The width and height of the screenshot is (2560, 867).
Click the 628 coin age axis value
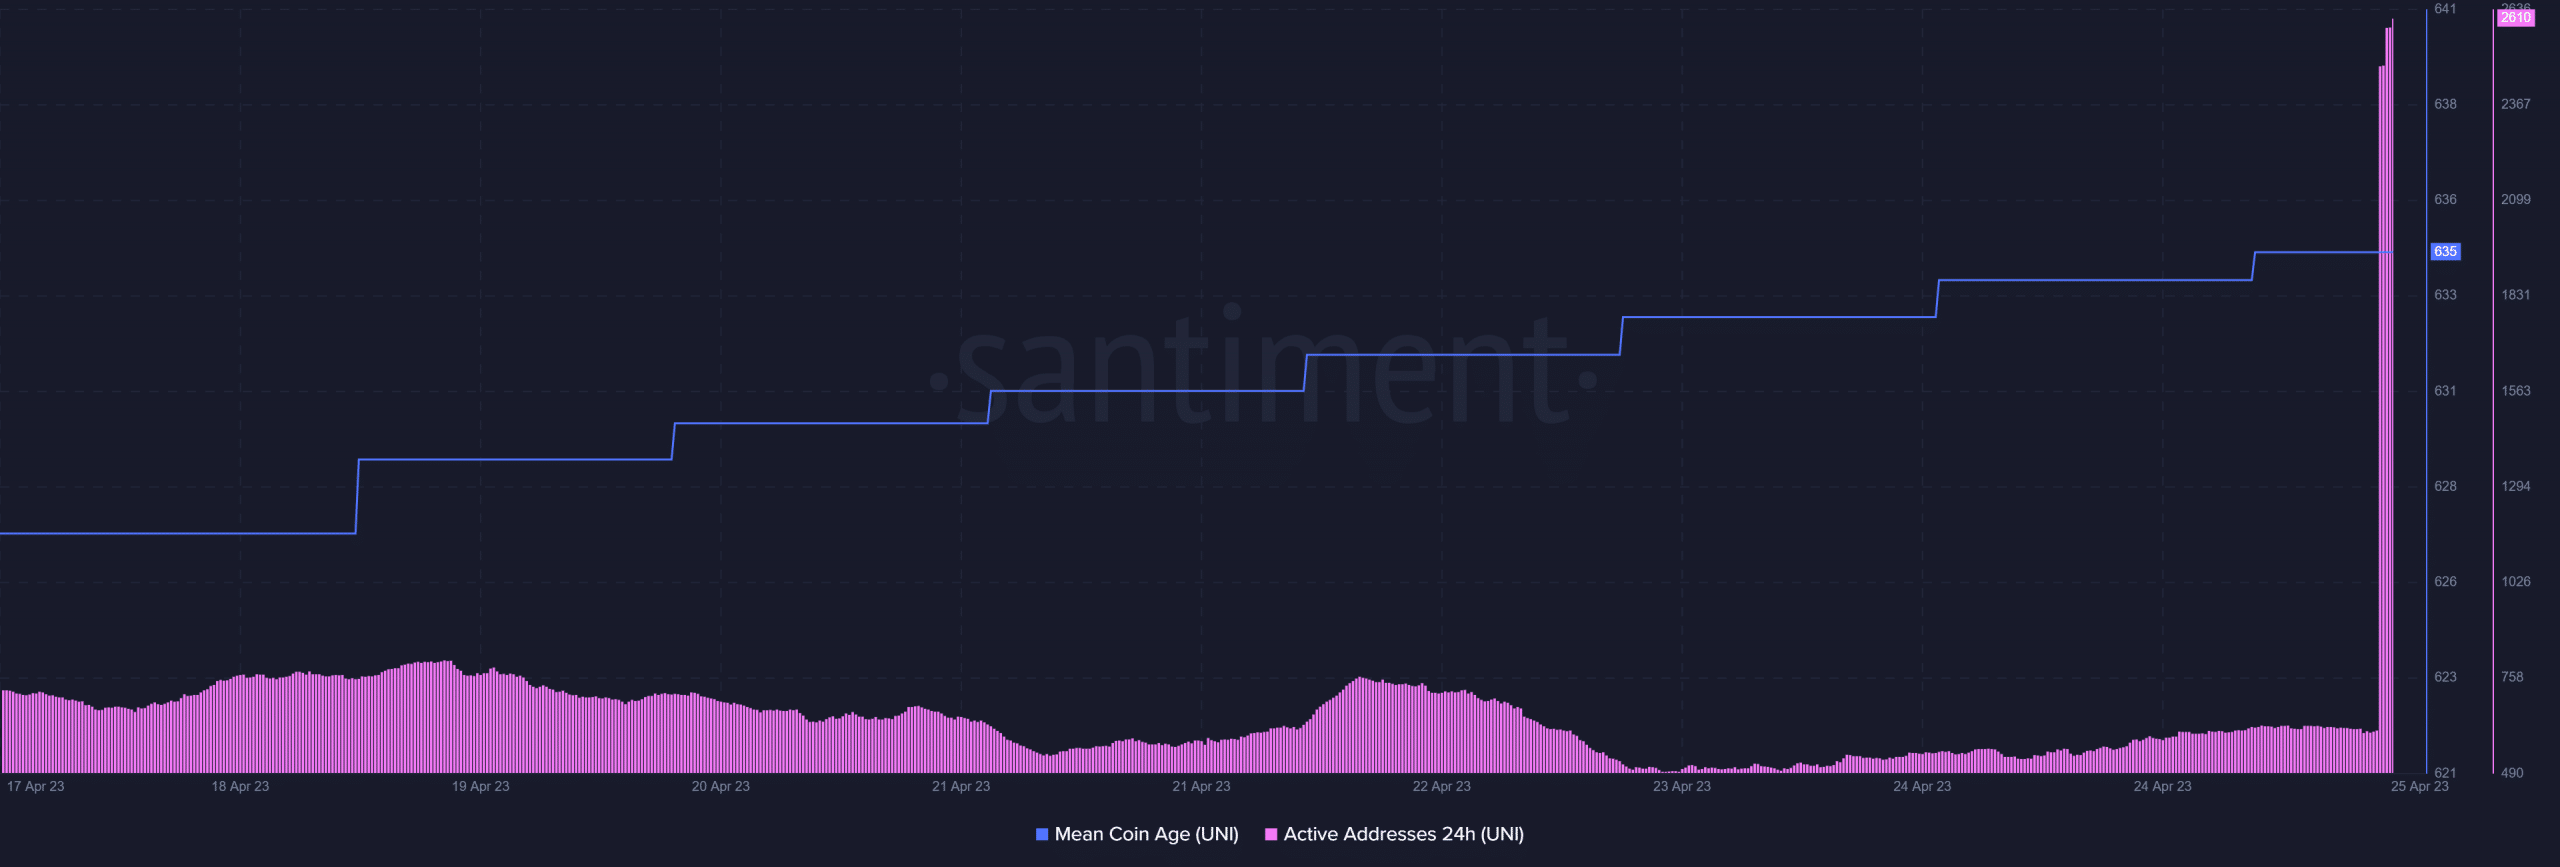tap(2445, 486)
